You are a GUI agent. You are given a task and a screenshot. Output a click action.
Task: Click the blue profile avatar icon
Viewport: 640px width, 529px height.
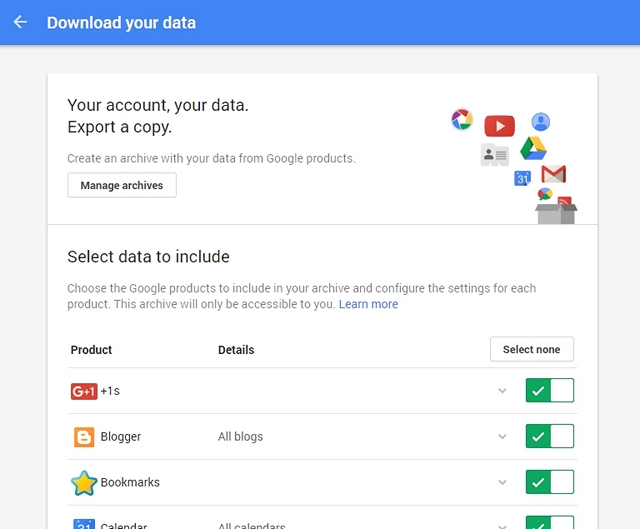click(x=540, y=122)
